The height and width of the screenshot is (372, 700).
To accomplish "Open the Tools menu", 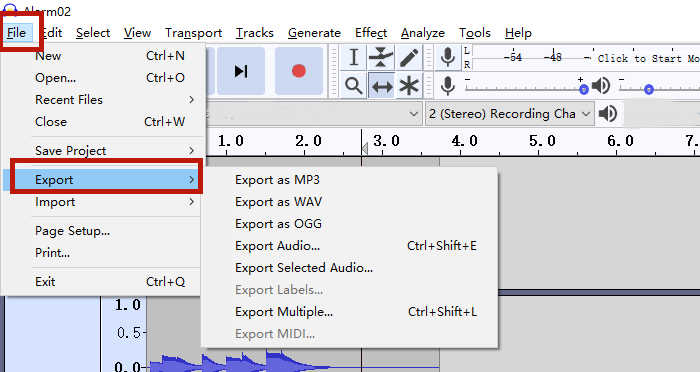I will pos(475,33).
